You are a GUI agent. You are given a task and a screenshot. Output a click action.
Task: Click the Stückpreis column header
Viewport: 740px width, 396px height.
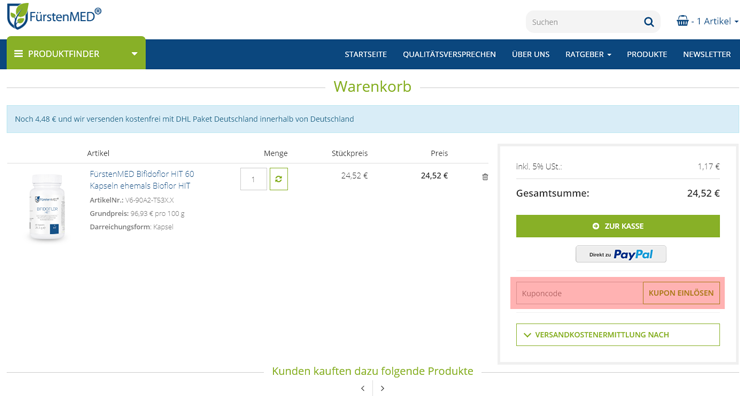pos(349,153)
